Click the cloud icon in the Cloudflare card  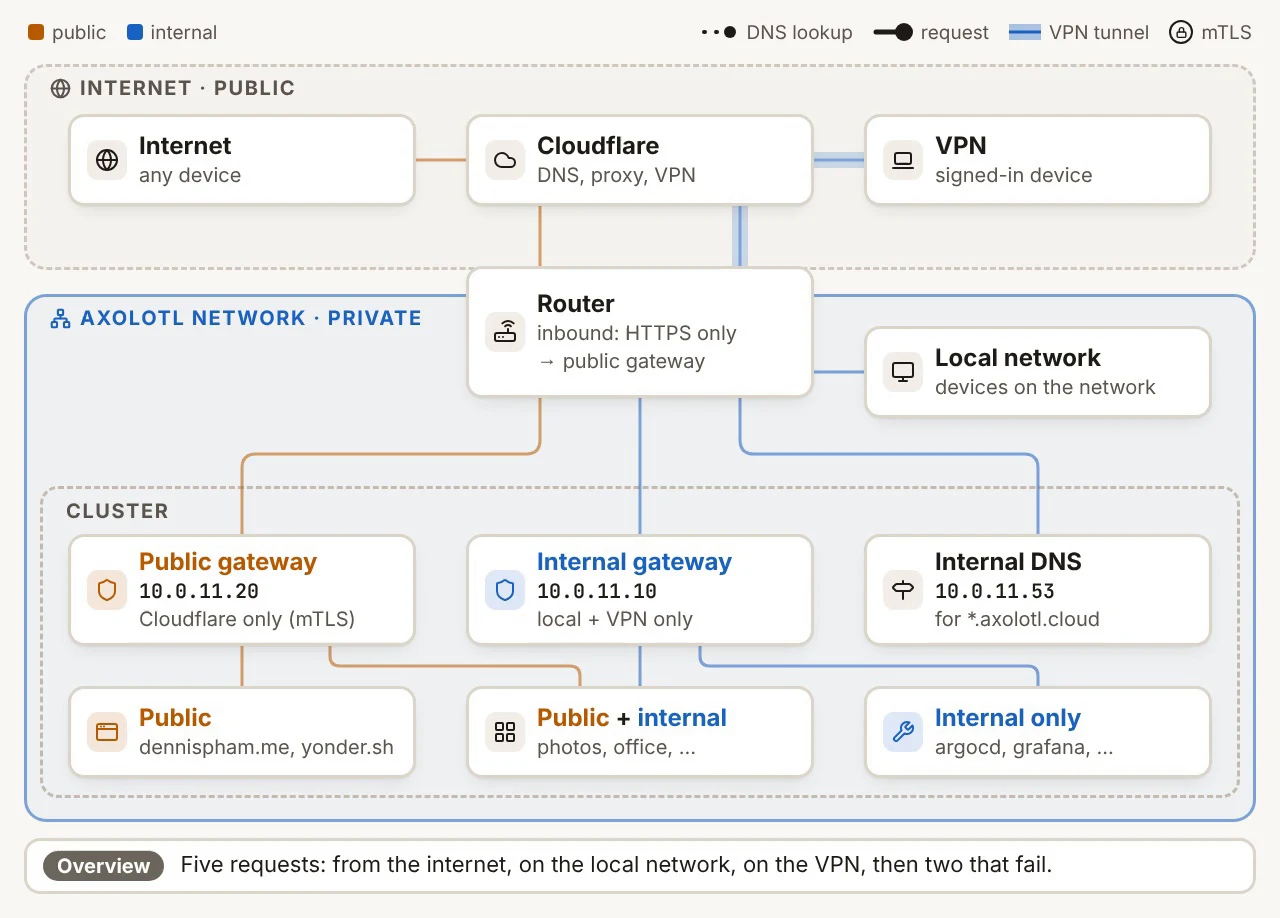click(x=505, y=160)
